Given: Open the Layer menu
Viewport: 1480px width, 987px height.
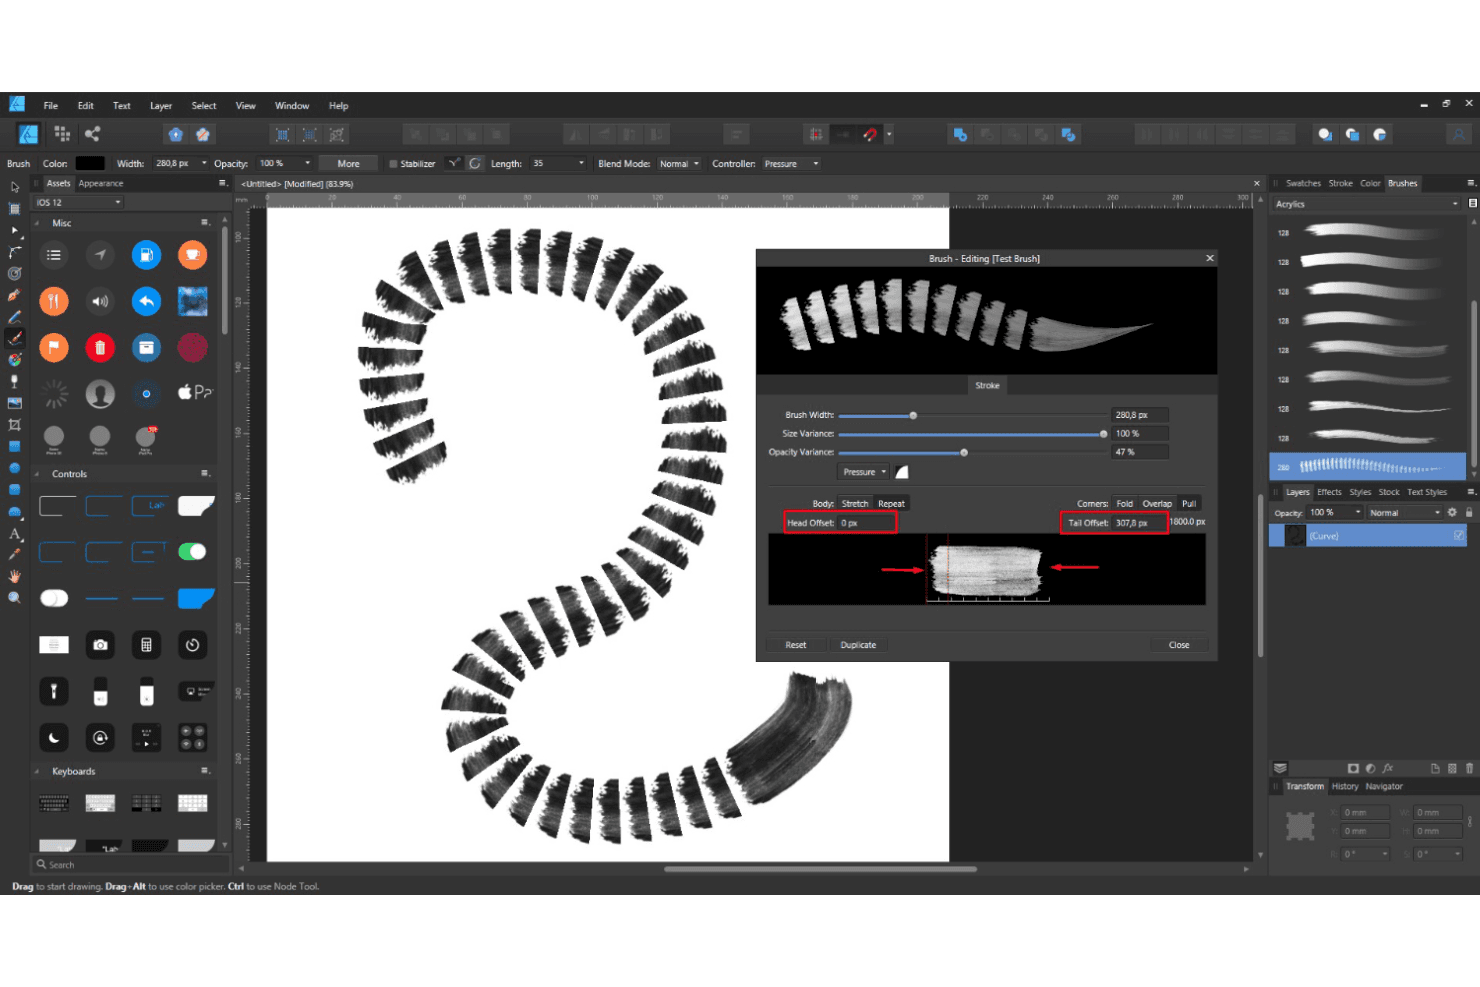Looking at the screenshot, I should pos(161,106).
